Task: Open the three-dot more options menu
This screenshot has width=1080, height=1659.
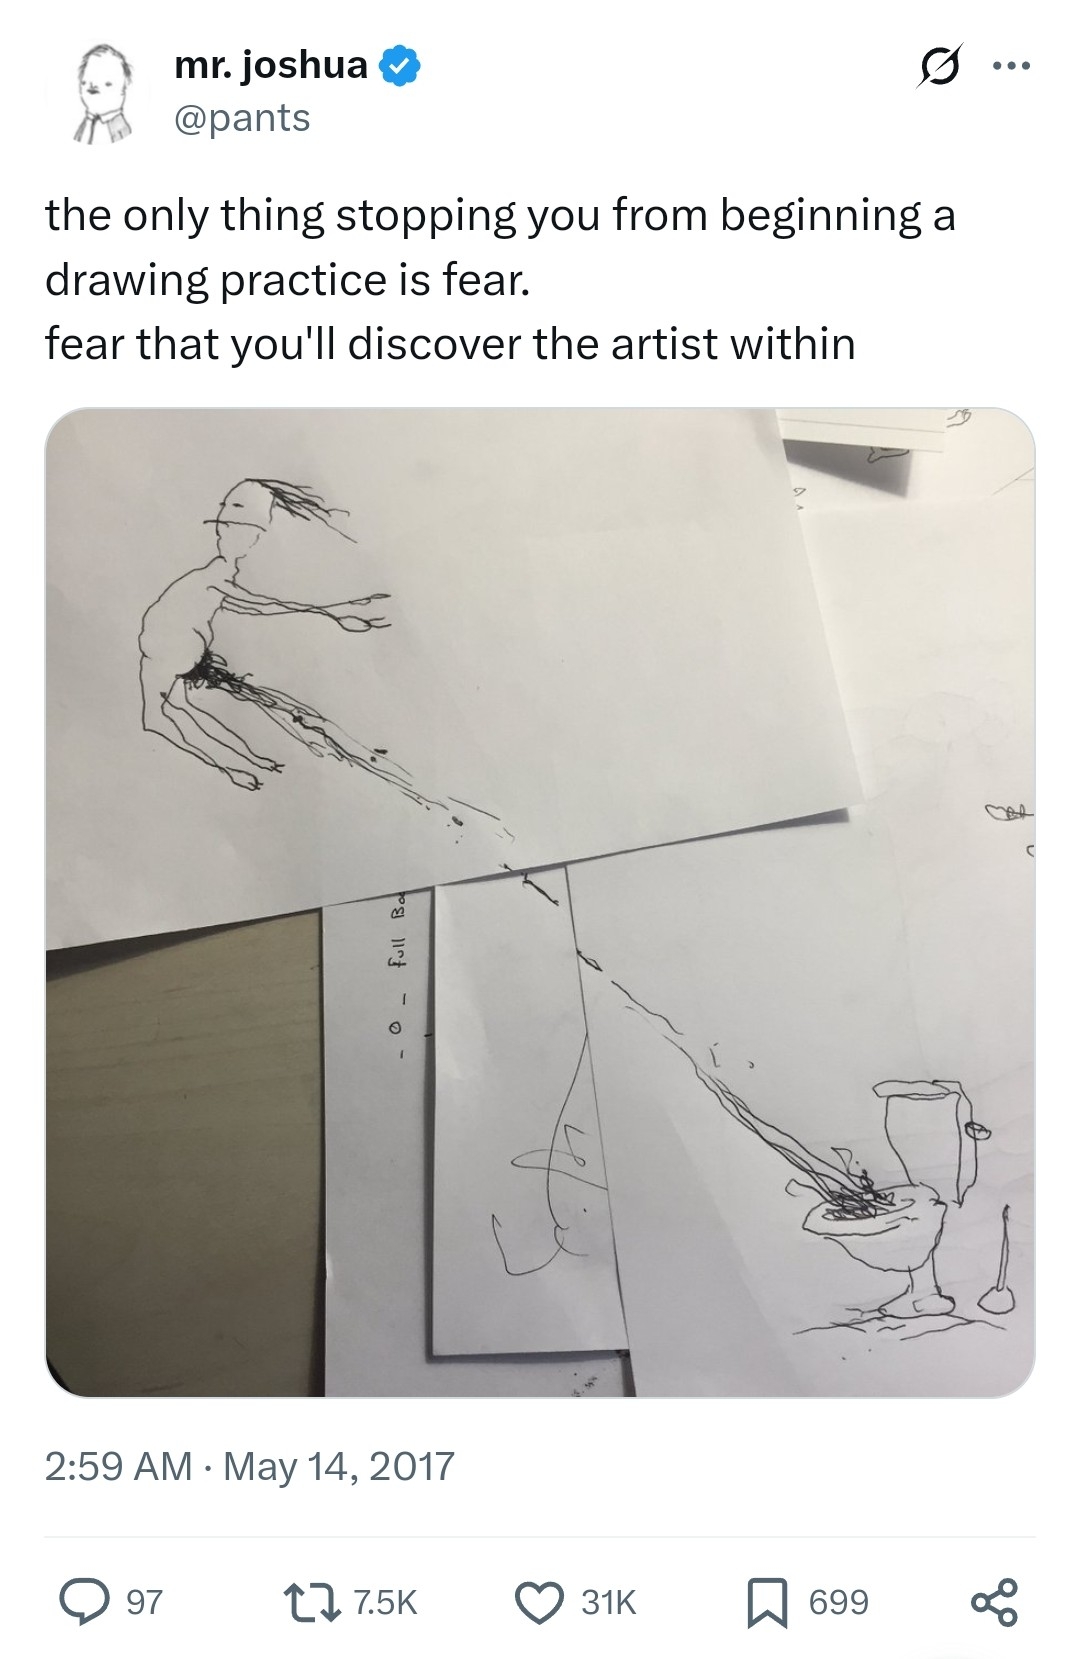Action: point(1011,67)
